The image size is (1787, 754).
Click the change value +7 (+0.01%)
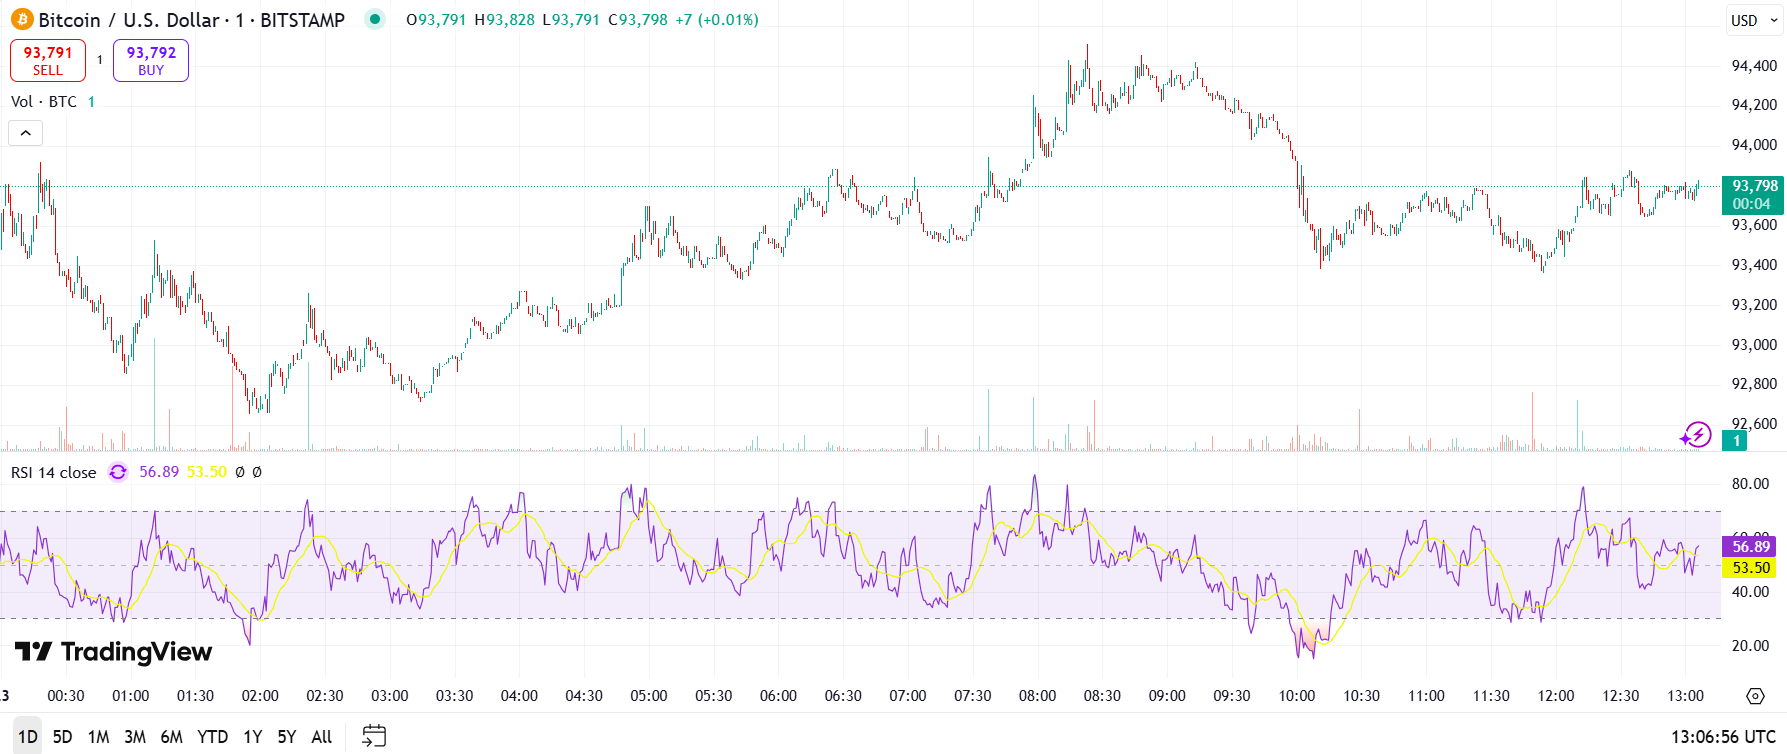(x=717, y=20)
